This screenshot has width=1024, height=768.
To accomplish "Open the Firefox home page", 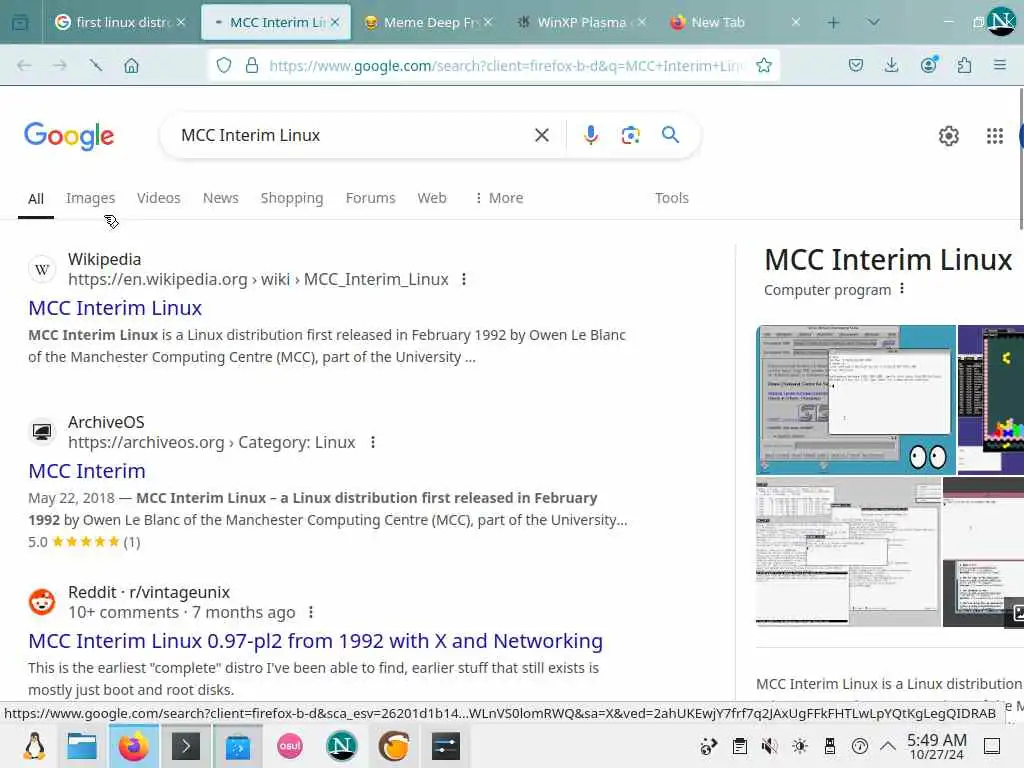I will pos(131,65).
